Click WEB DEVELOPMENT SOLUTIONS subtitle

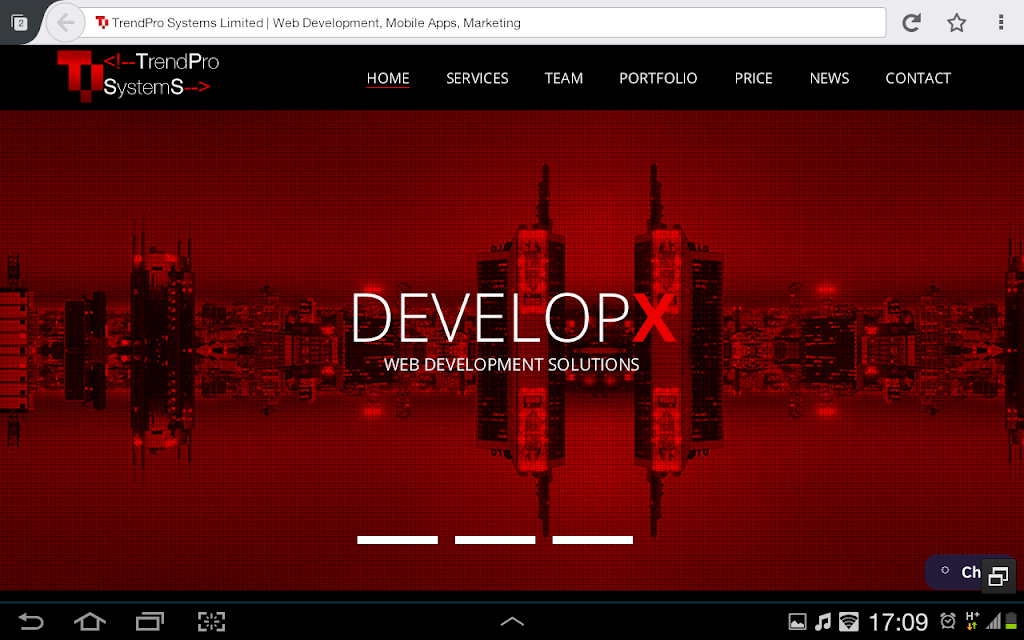(x=511, y=364)
